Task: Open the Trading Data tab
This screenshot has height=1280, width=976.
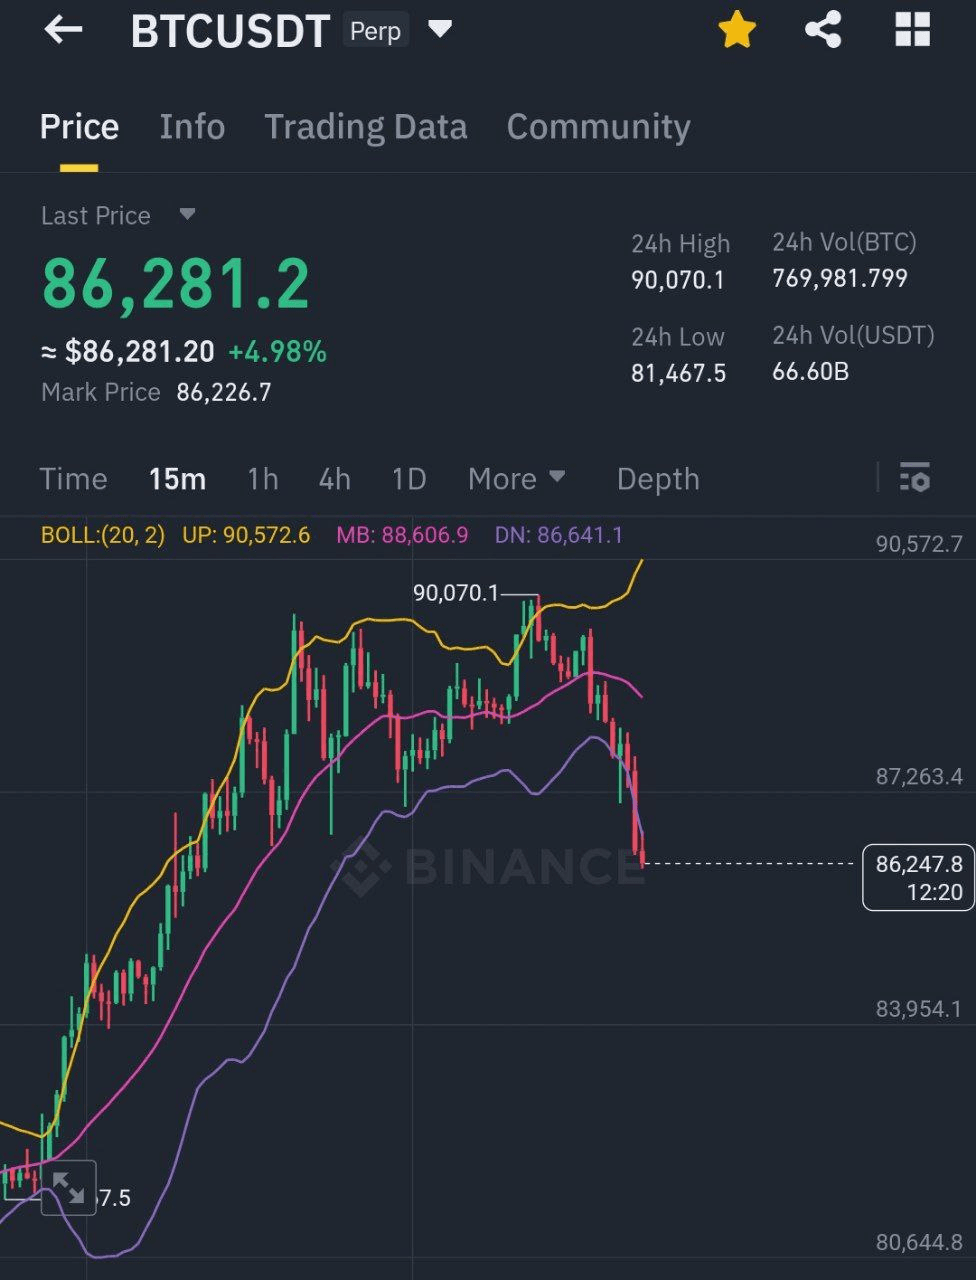Action: tap(366, 127)
